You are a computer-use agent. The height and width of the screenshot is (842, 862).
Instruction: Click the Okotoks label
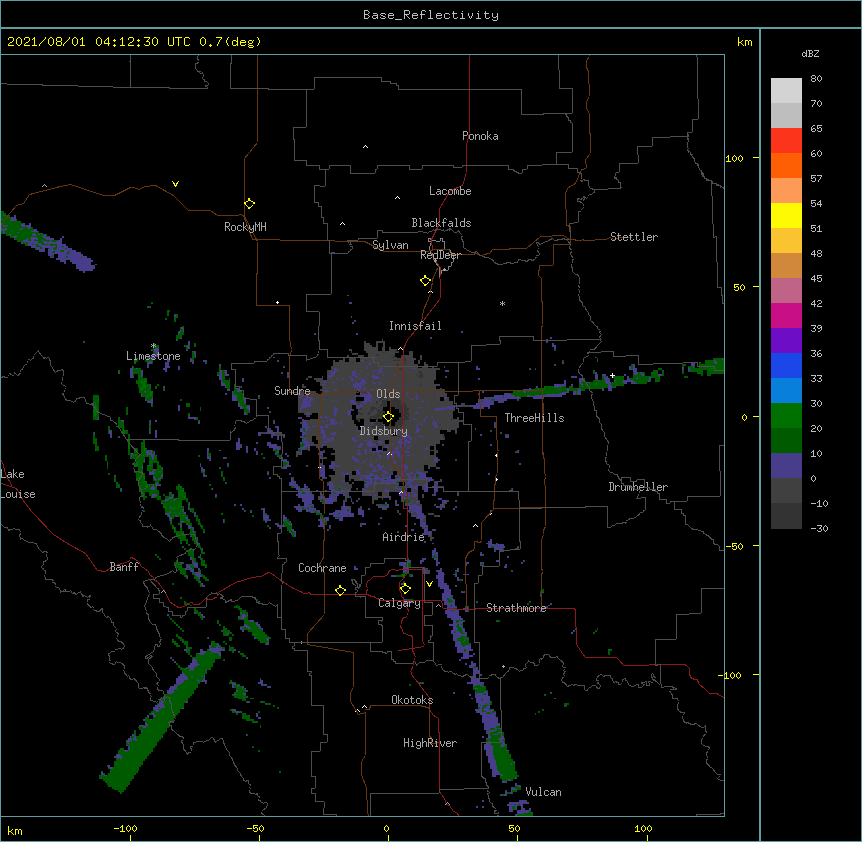click(412, 700)
